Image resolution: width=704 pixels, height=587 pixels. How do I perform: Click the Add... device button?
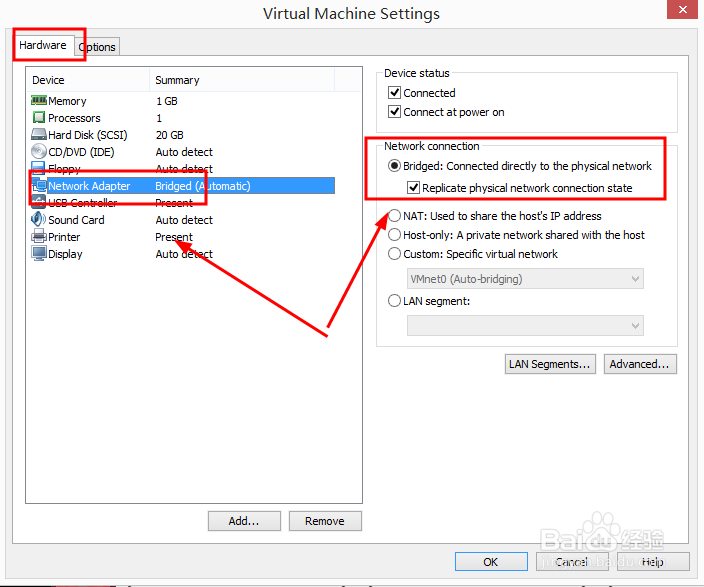point(244,521)
